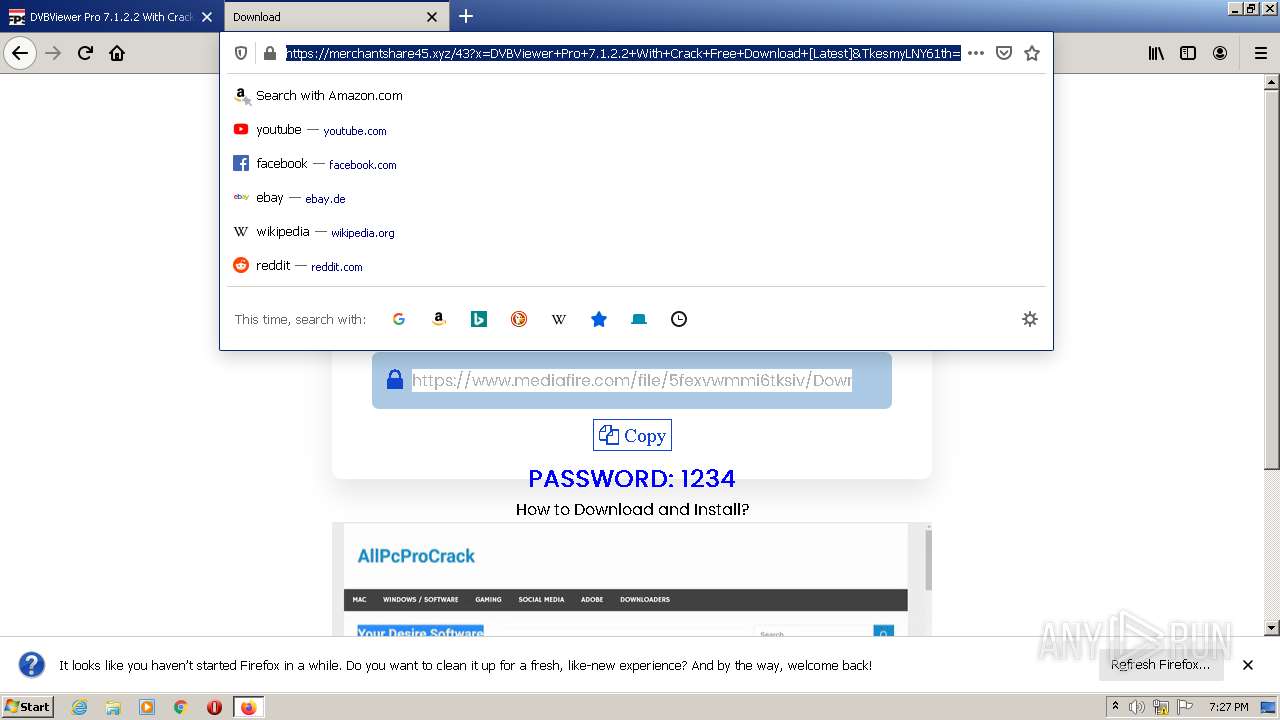Close the Download tab
This screenshot has width=1280, height=720.
(432, 17)
